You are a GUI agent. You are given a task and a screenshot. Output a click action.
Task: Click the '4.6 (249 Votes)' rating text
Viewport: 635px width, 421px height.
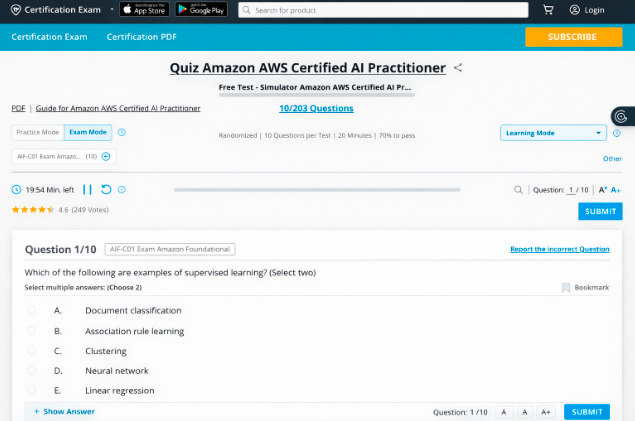(x=83, y=210)
